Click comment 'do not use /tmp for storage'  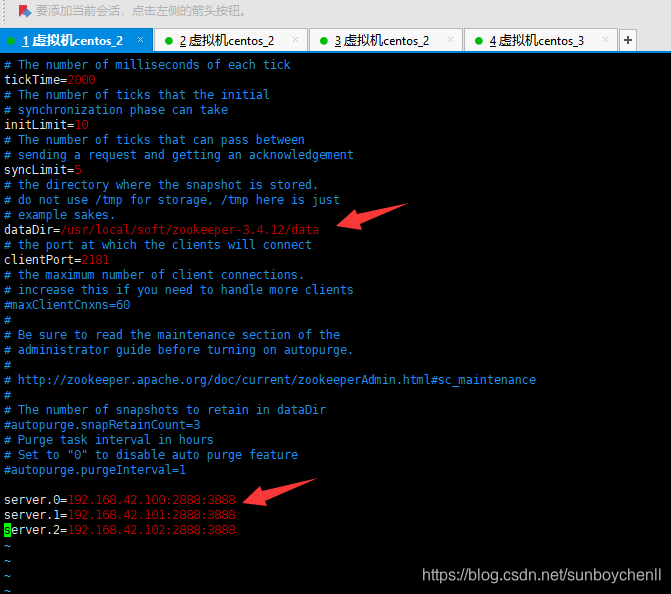coord(115,200)
